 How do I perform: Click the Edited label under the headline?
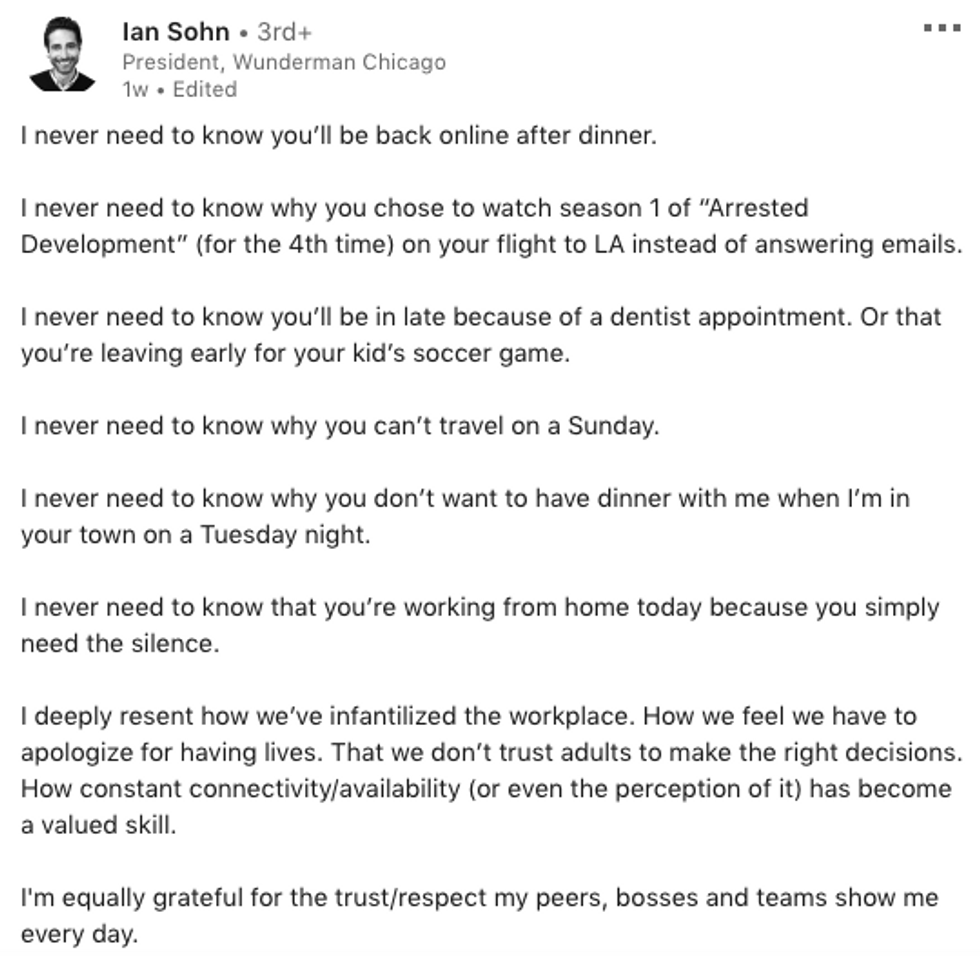pos(205,89)
